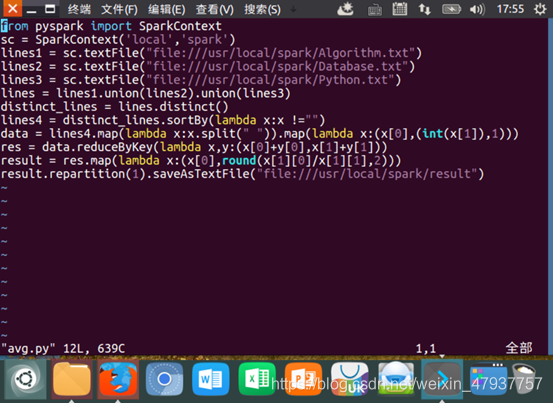Screen dimensions: 553x403
Task: Select the terminal icon in dock
Action: (x=442, y=379)
